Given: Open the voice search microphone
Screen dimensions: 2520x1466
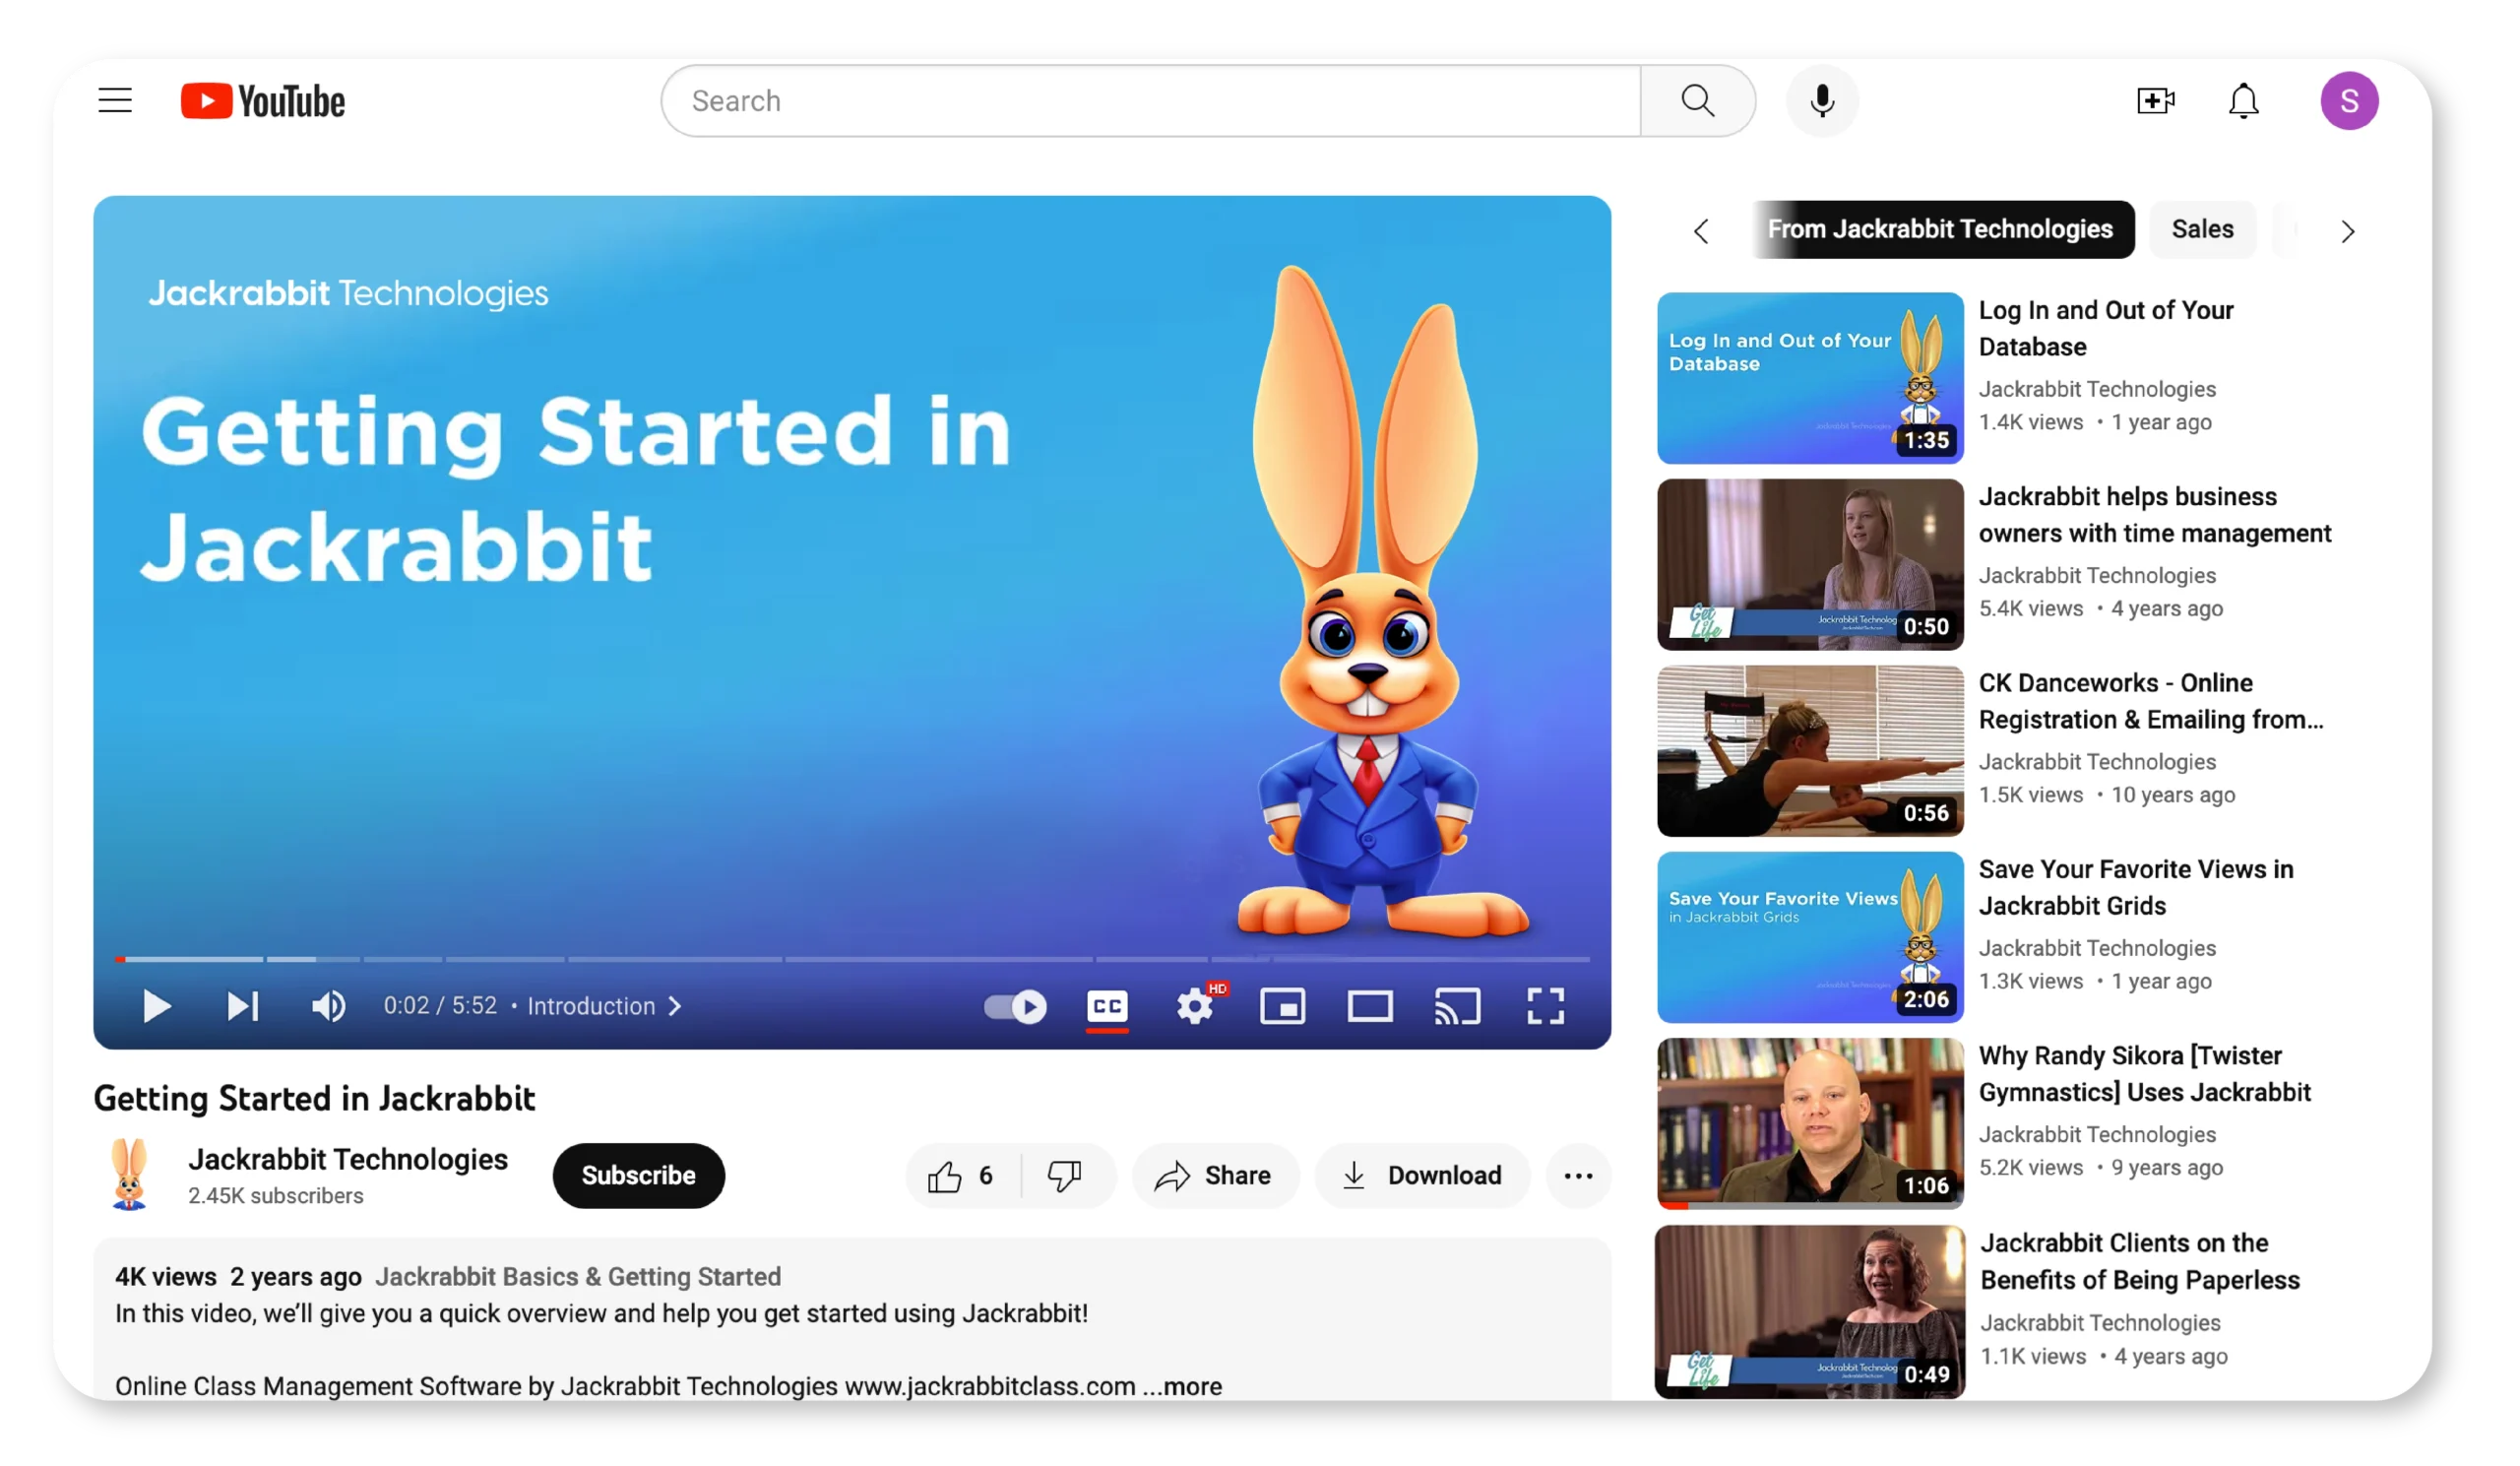Looking at the screenshot, I should (1822, 100).
